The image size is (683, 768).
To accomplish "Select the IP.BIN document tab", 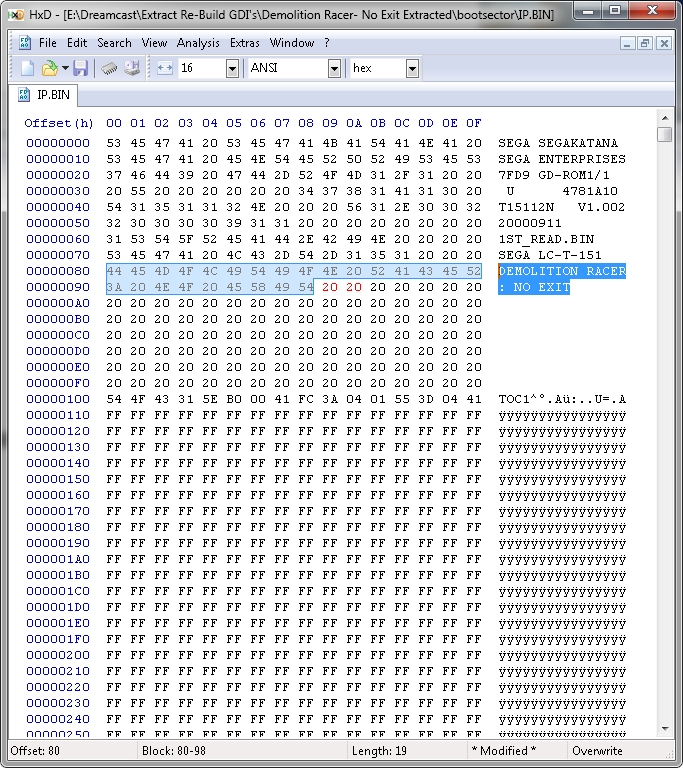I will (x=43, y=95).
